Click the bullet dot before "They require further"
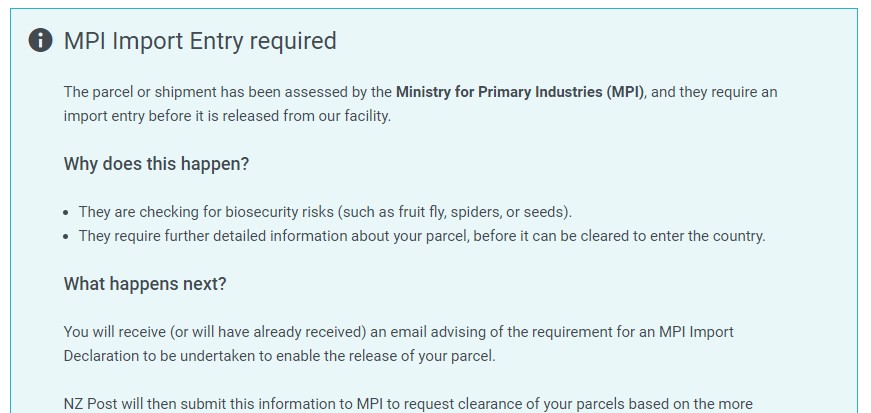The height and width of the screenshot is (413, 871). pos(67,237)
